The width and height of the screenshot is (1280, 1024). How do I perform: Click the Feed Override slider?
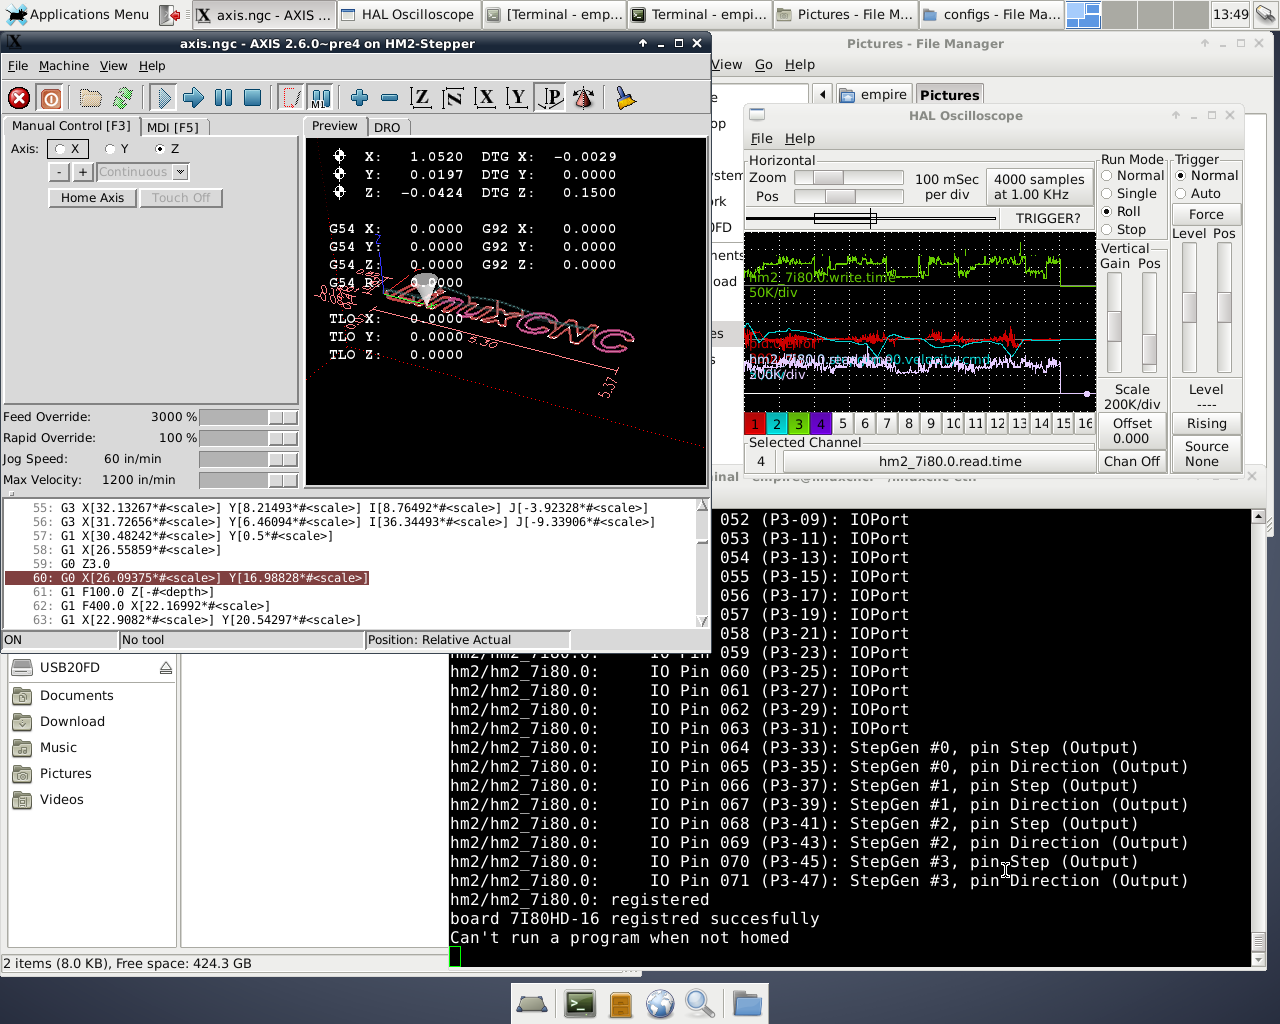click(x=248, y=417)
